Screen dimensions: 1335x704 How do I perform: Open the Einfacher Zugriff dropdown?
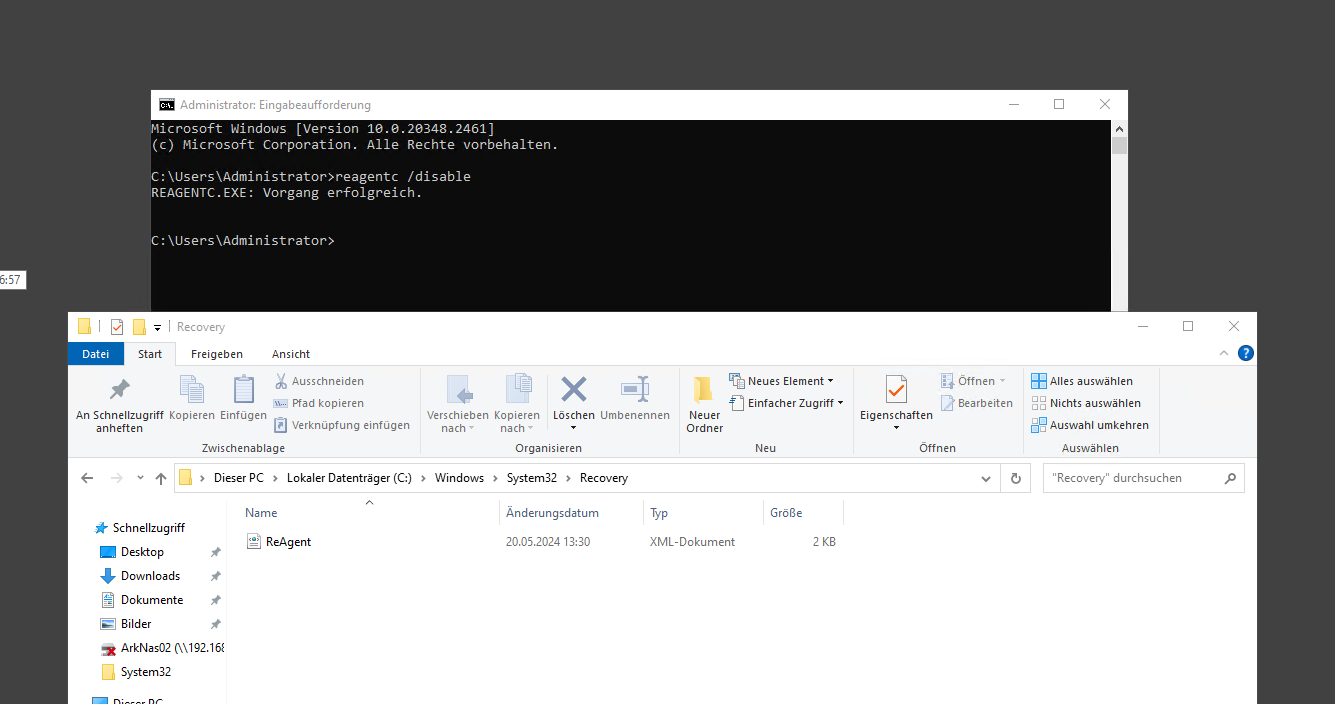pos(786,403)
